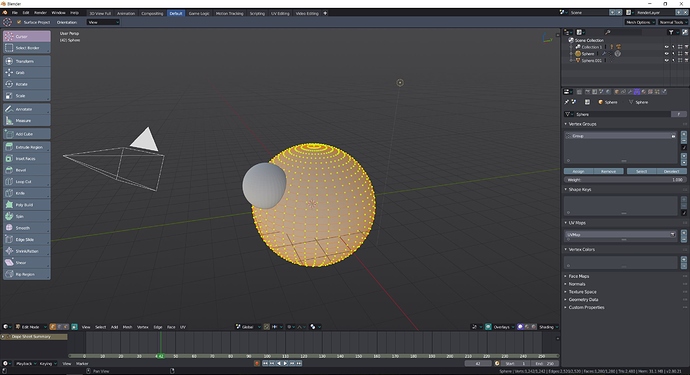This screenshot has height=375, width=690.
Task: Toggle the Overlays display button
Action: [x=488, y=327]
